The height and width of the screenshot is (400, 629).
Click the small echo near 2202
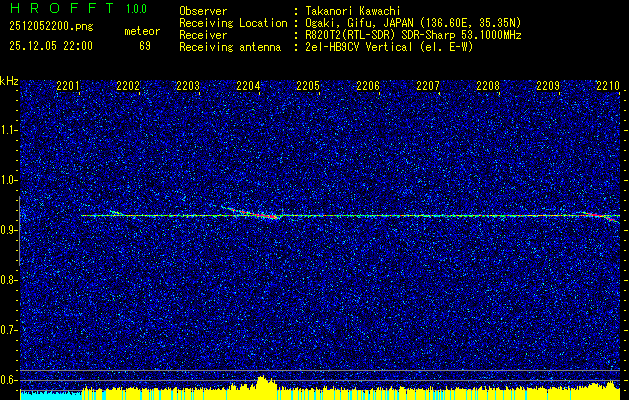pyautogui.click(x=118, y=213)
